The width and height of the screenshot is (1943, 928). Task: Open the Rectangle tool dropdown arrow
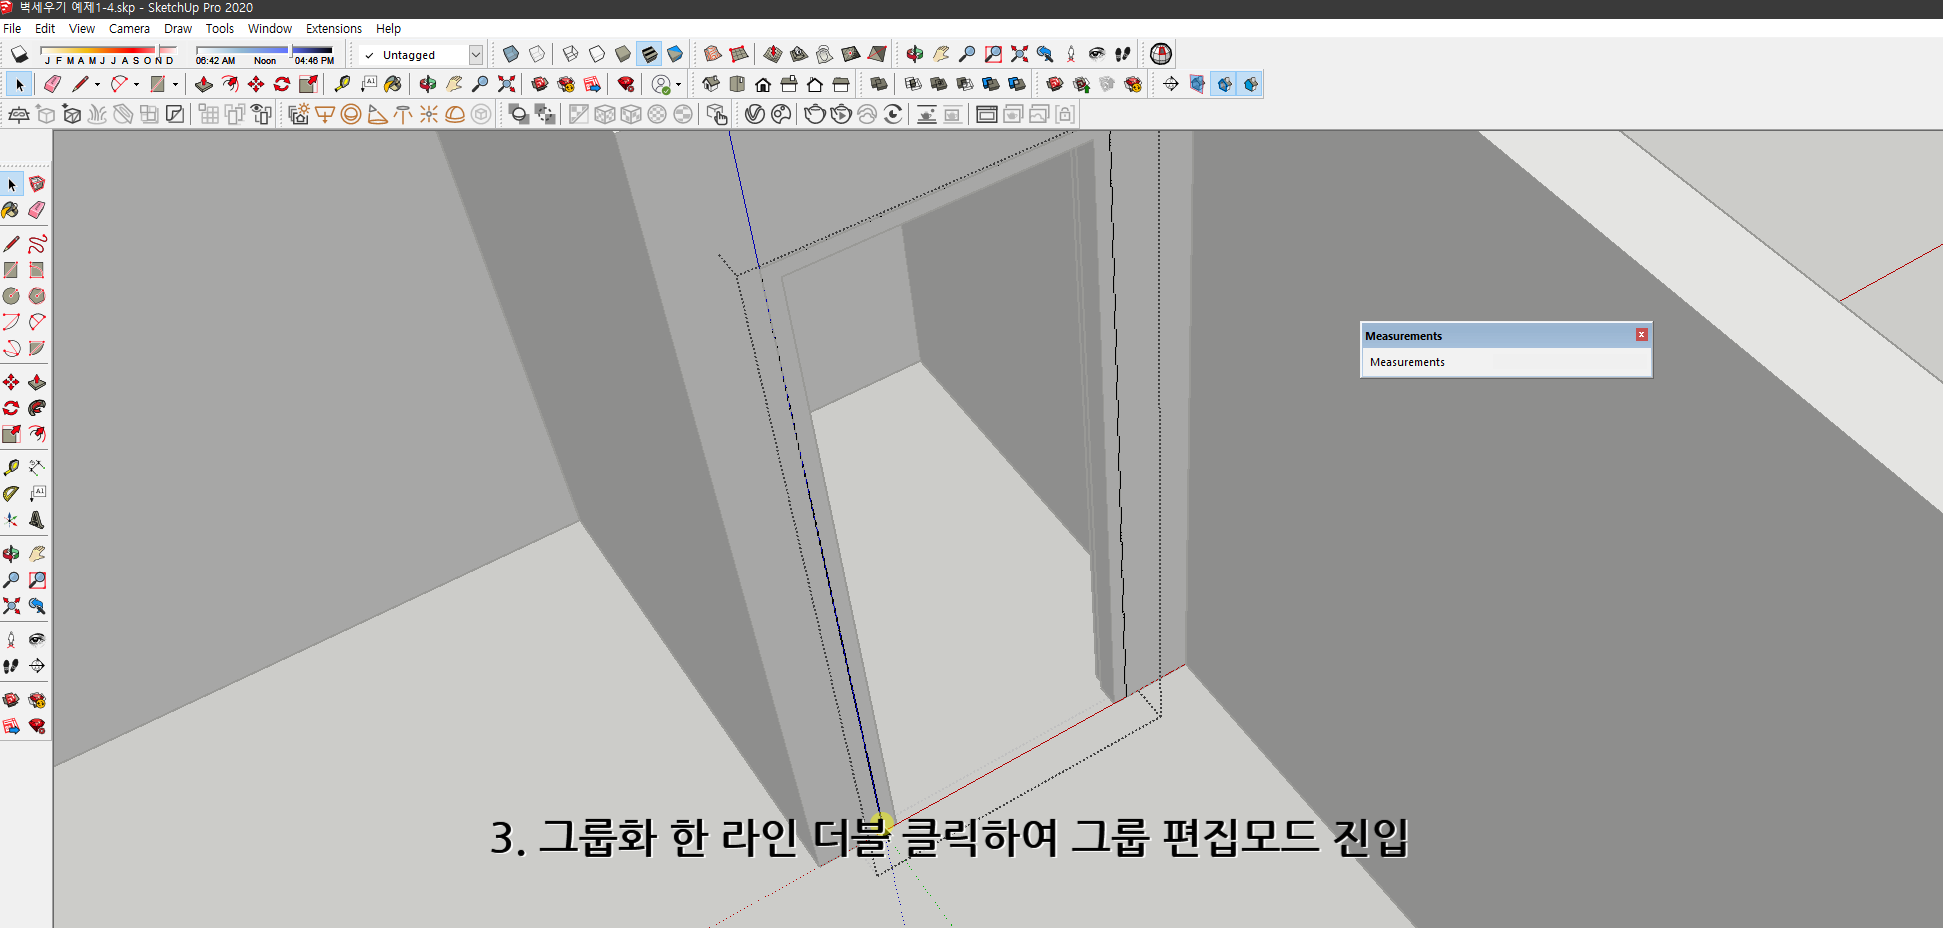pos(175,84)
